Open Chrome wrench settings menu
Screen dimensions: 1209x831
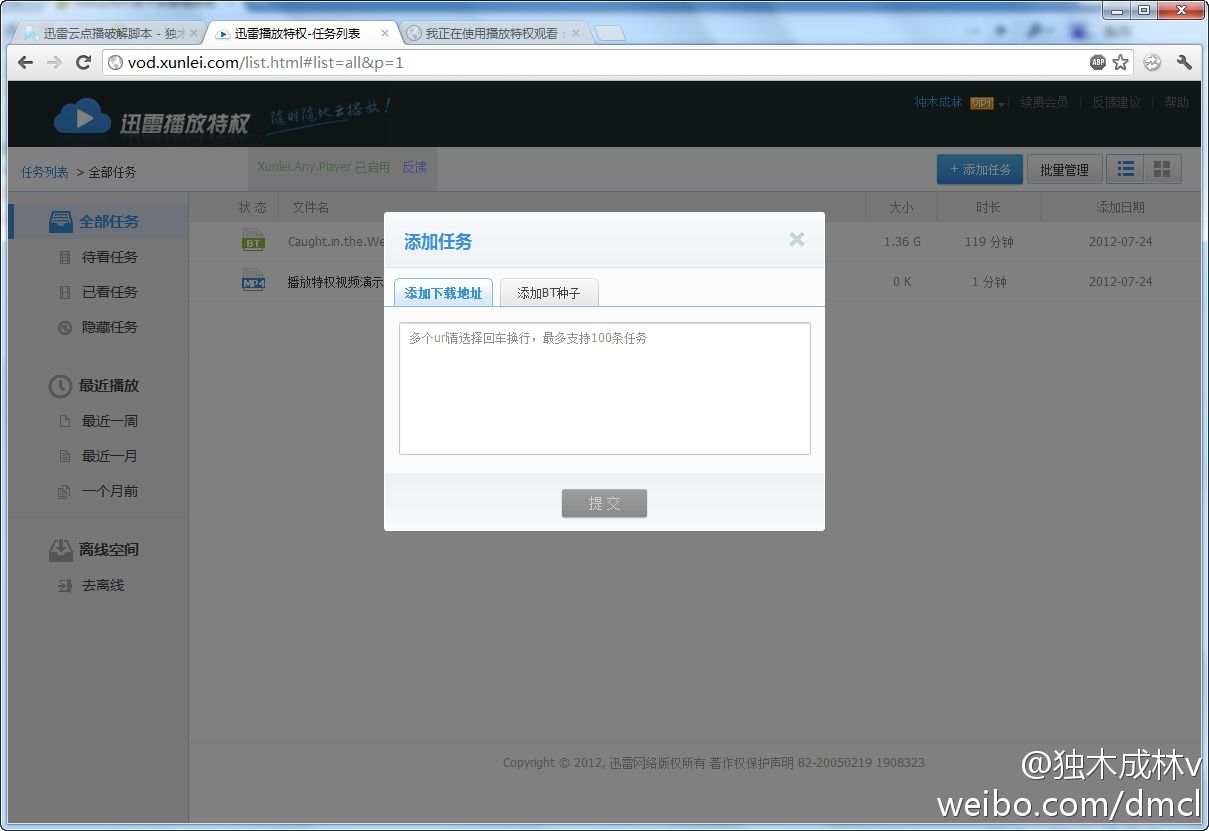tap(1184, 62)
